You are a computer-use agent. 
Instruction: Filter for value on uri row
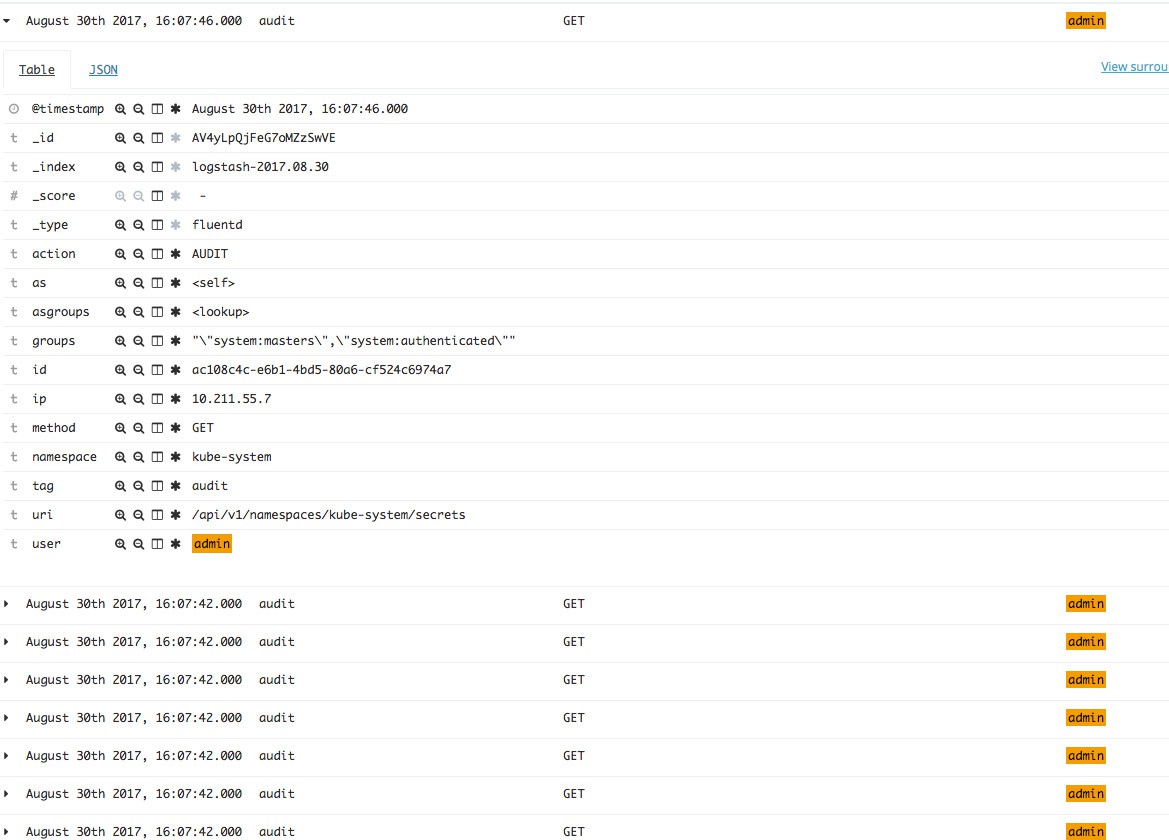pyautogui.click(x=120, y=516)
